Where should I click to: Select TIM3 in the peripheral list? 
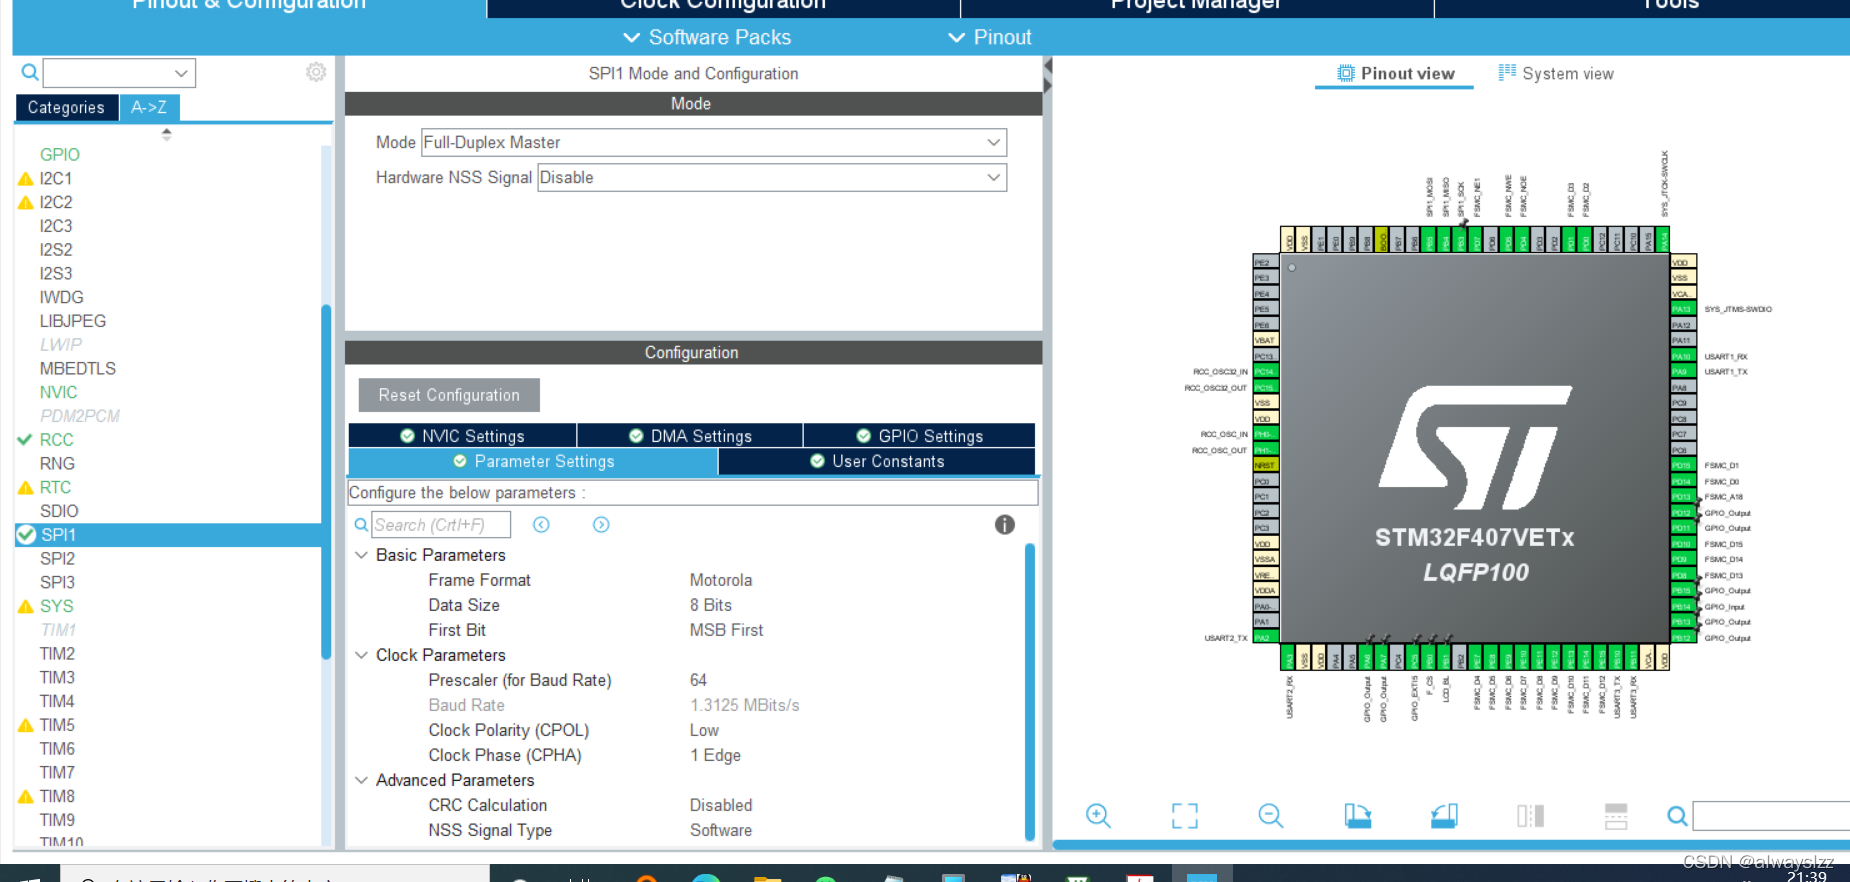point(57,678)
